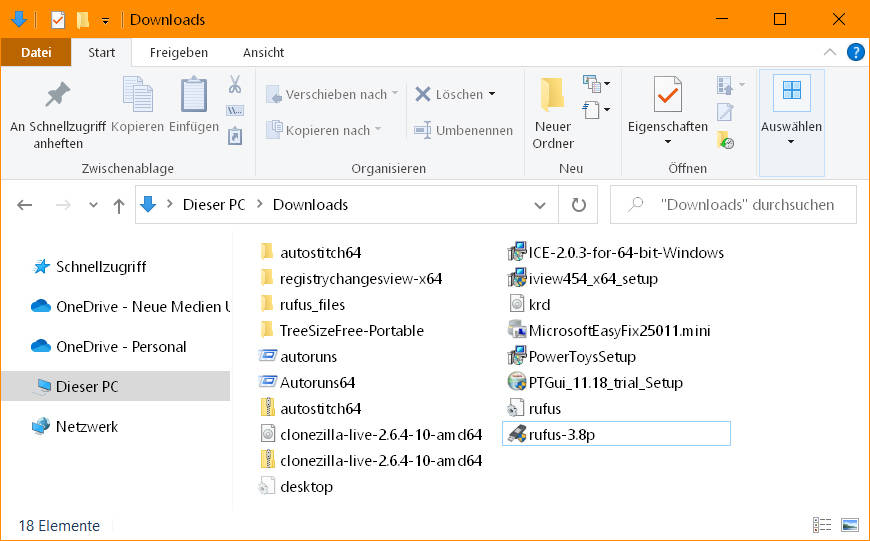Select the Autoruns64 application

coord(307,382)
